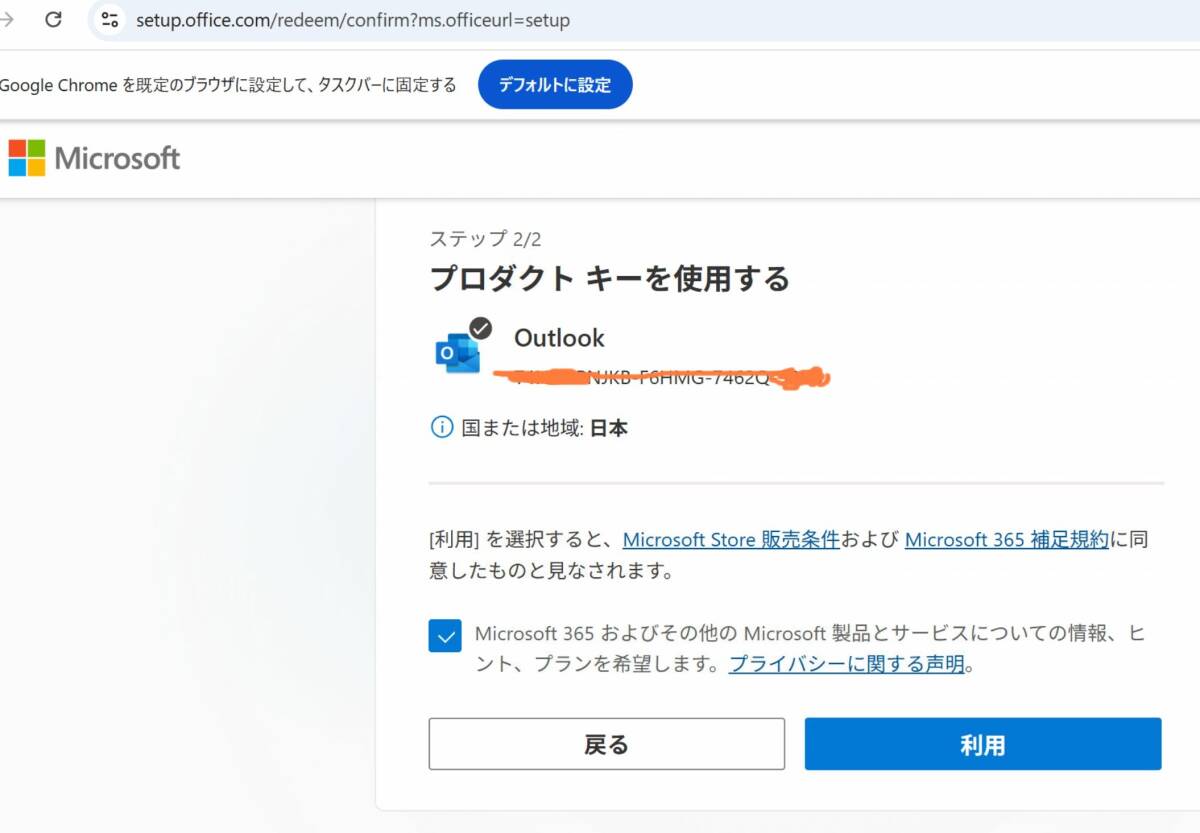Click the info icon beside 国または地域
Image resolution: width=1200 pixels, height=833 pixels.
pos(441,428)
